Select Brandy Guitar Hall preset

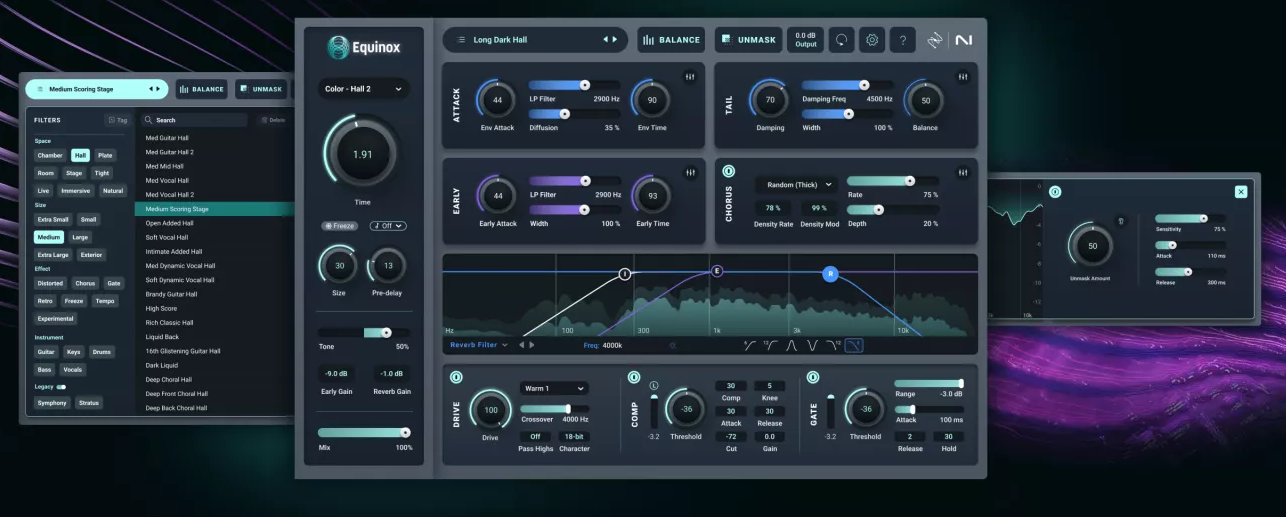[171, 294]
